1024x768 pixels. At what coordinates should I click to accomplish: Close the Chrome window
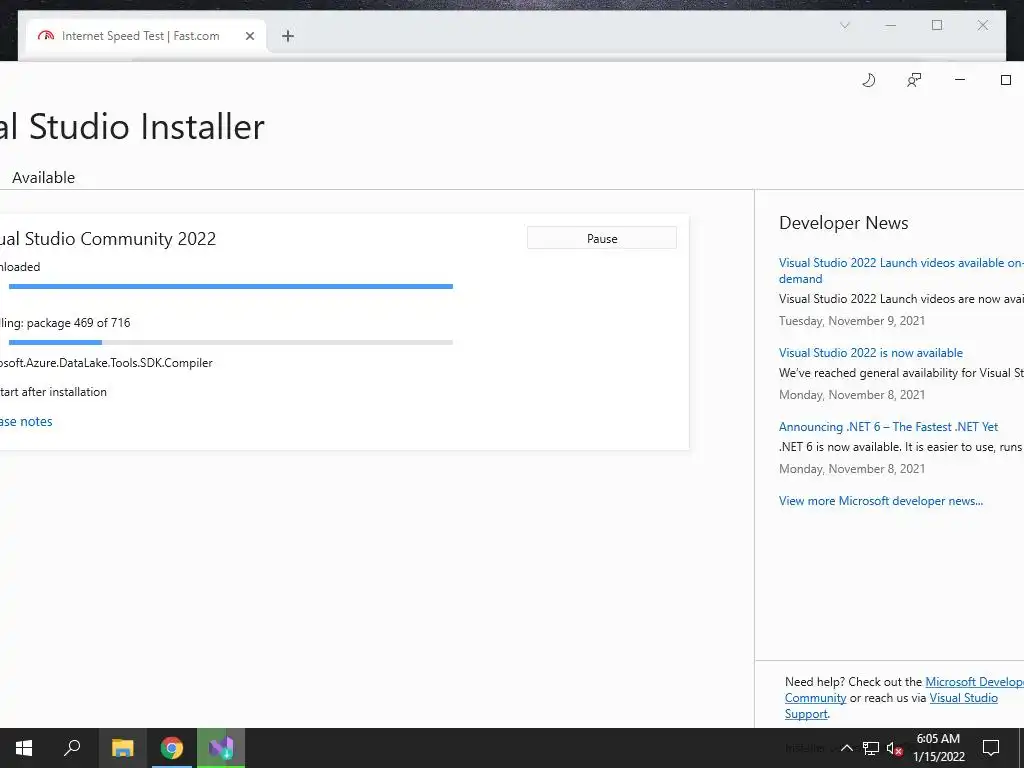[x=983, y=25]
